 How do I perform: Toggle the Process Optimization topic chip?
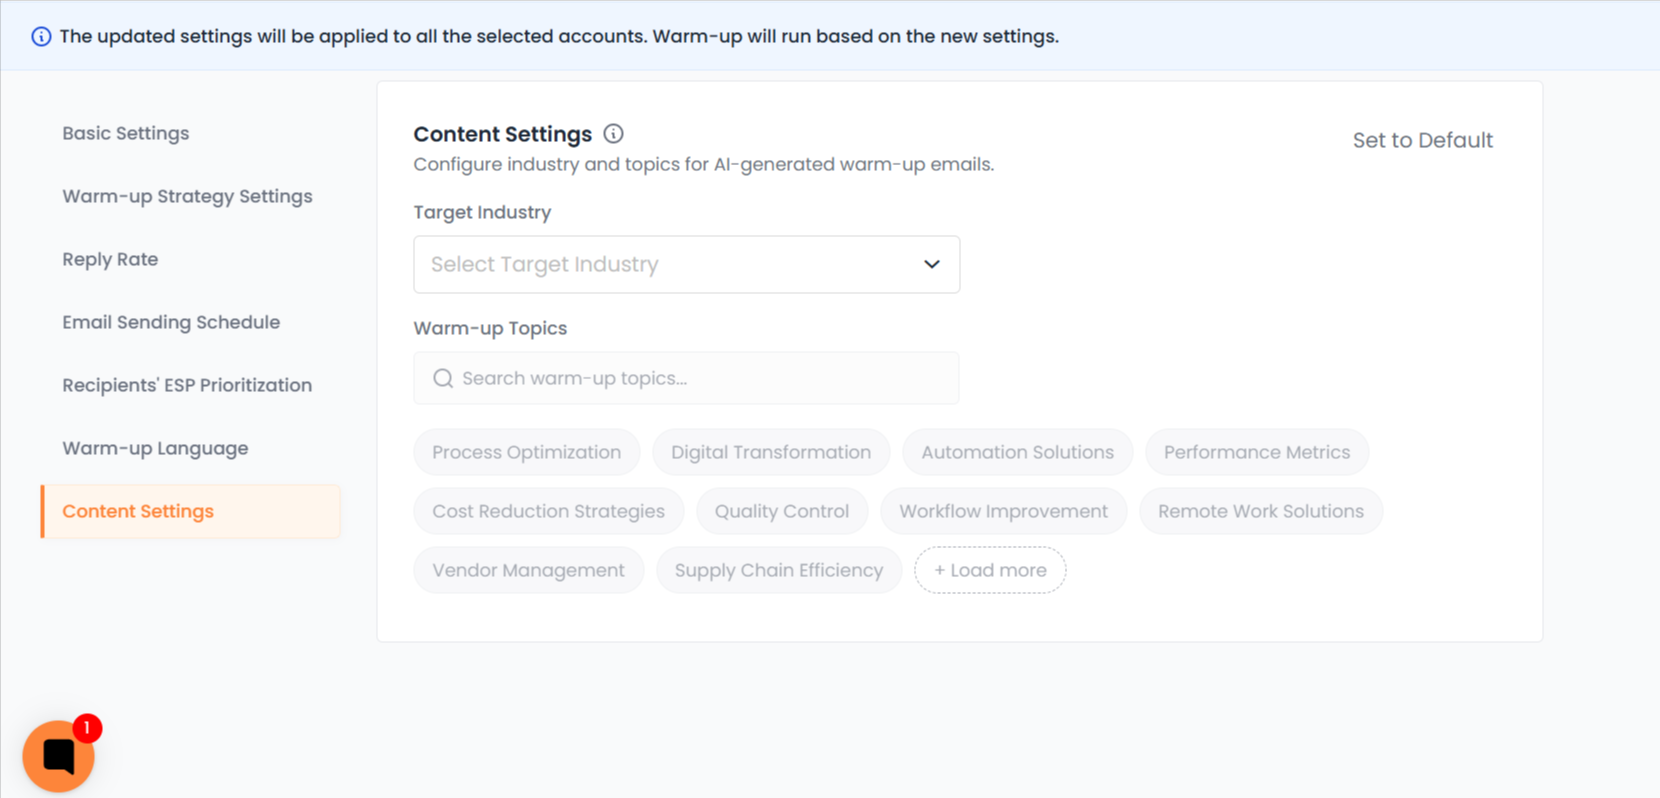[526, 452]
